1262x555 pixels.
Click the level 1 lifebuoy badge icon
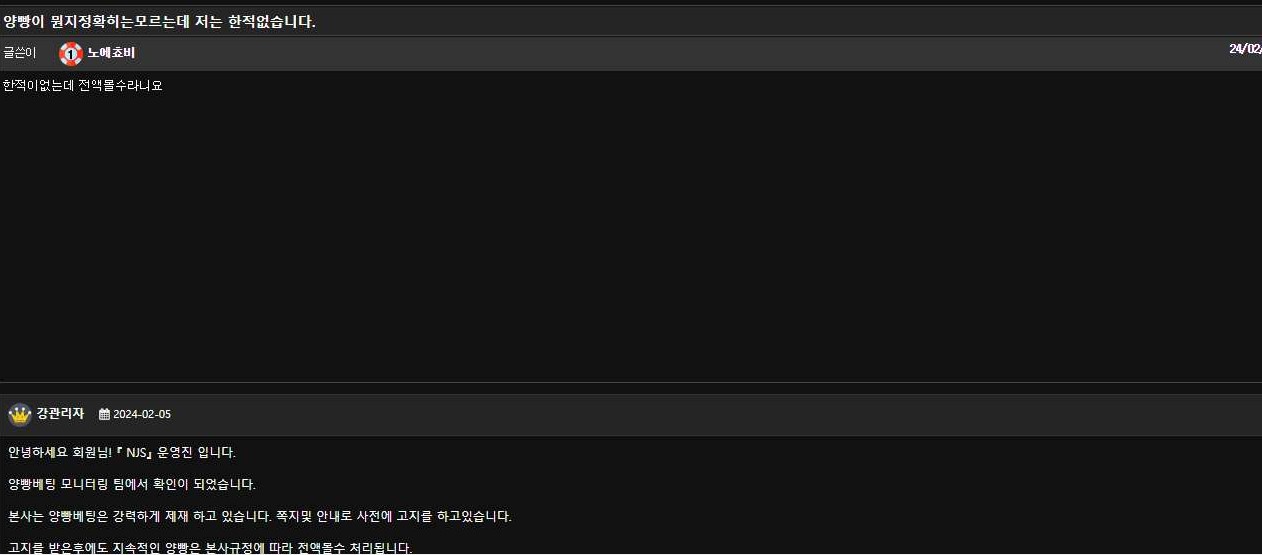click(x=70, y=54)
